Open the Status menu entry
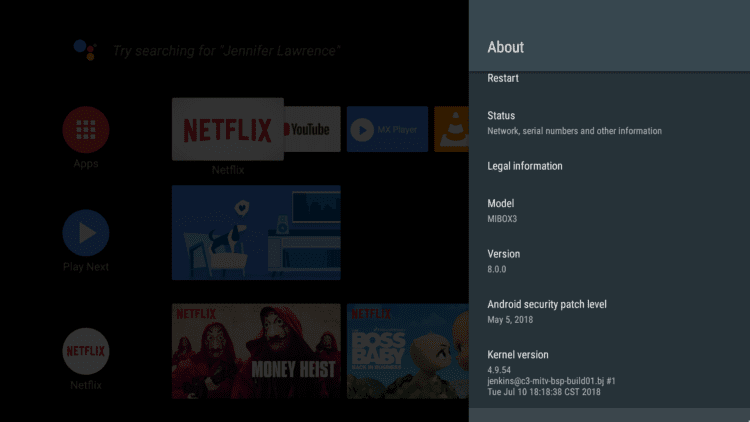The height and width of the screenshot is (422, 750). [x=609, y=123]
